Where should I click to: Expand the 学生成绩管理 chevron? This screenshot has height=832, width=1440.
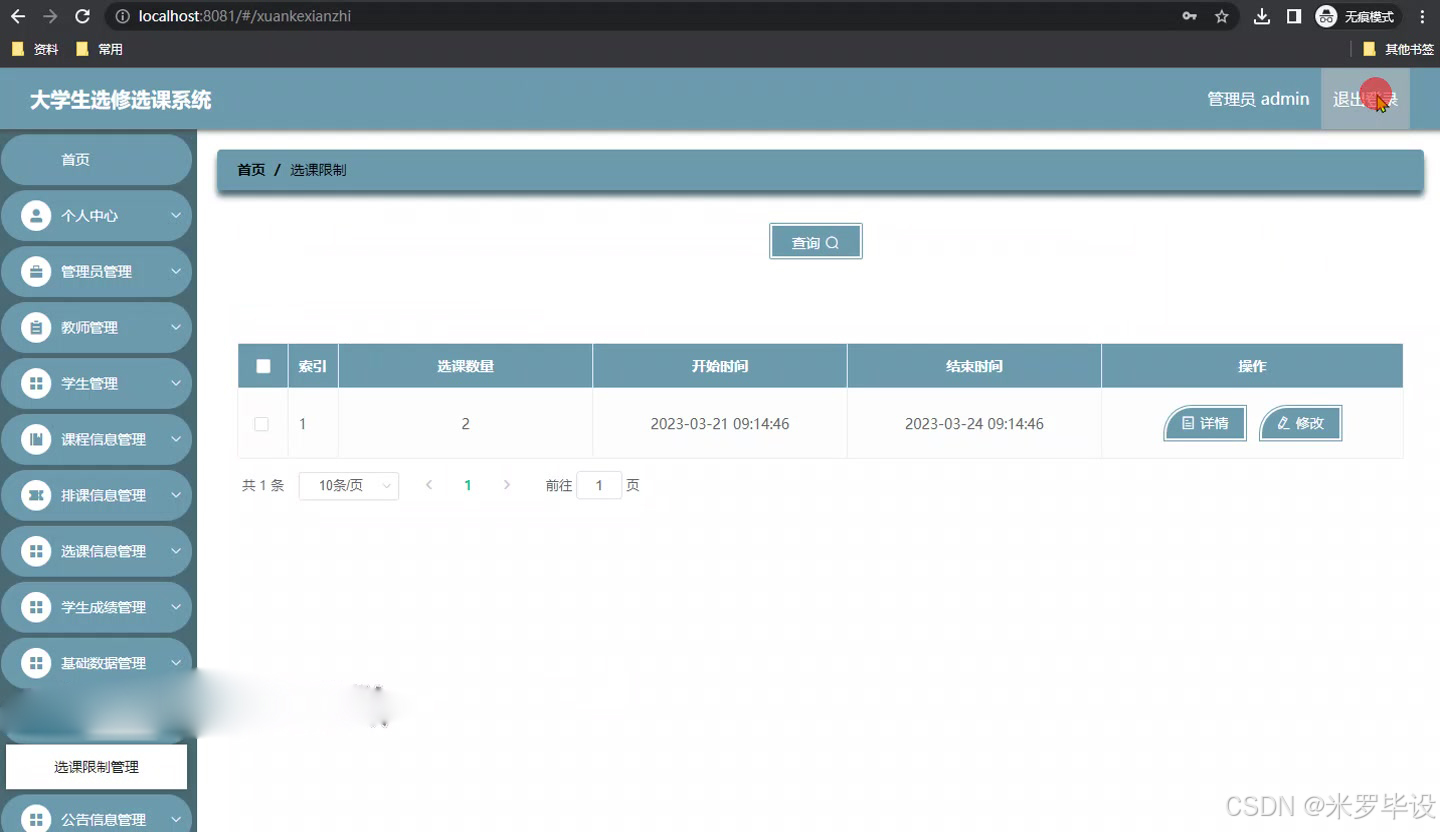coord(176,607)
